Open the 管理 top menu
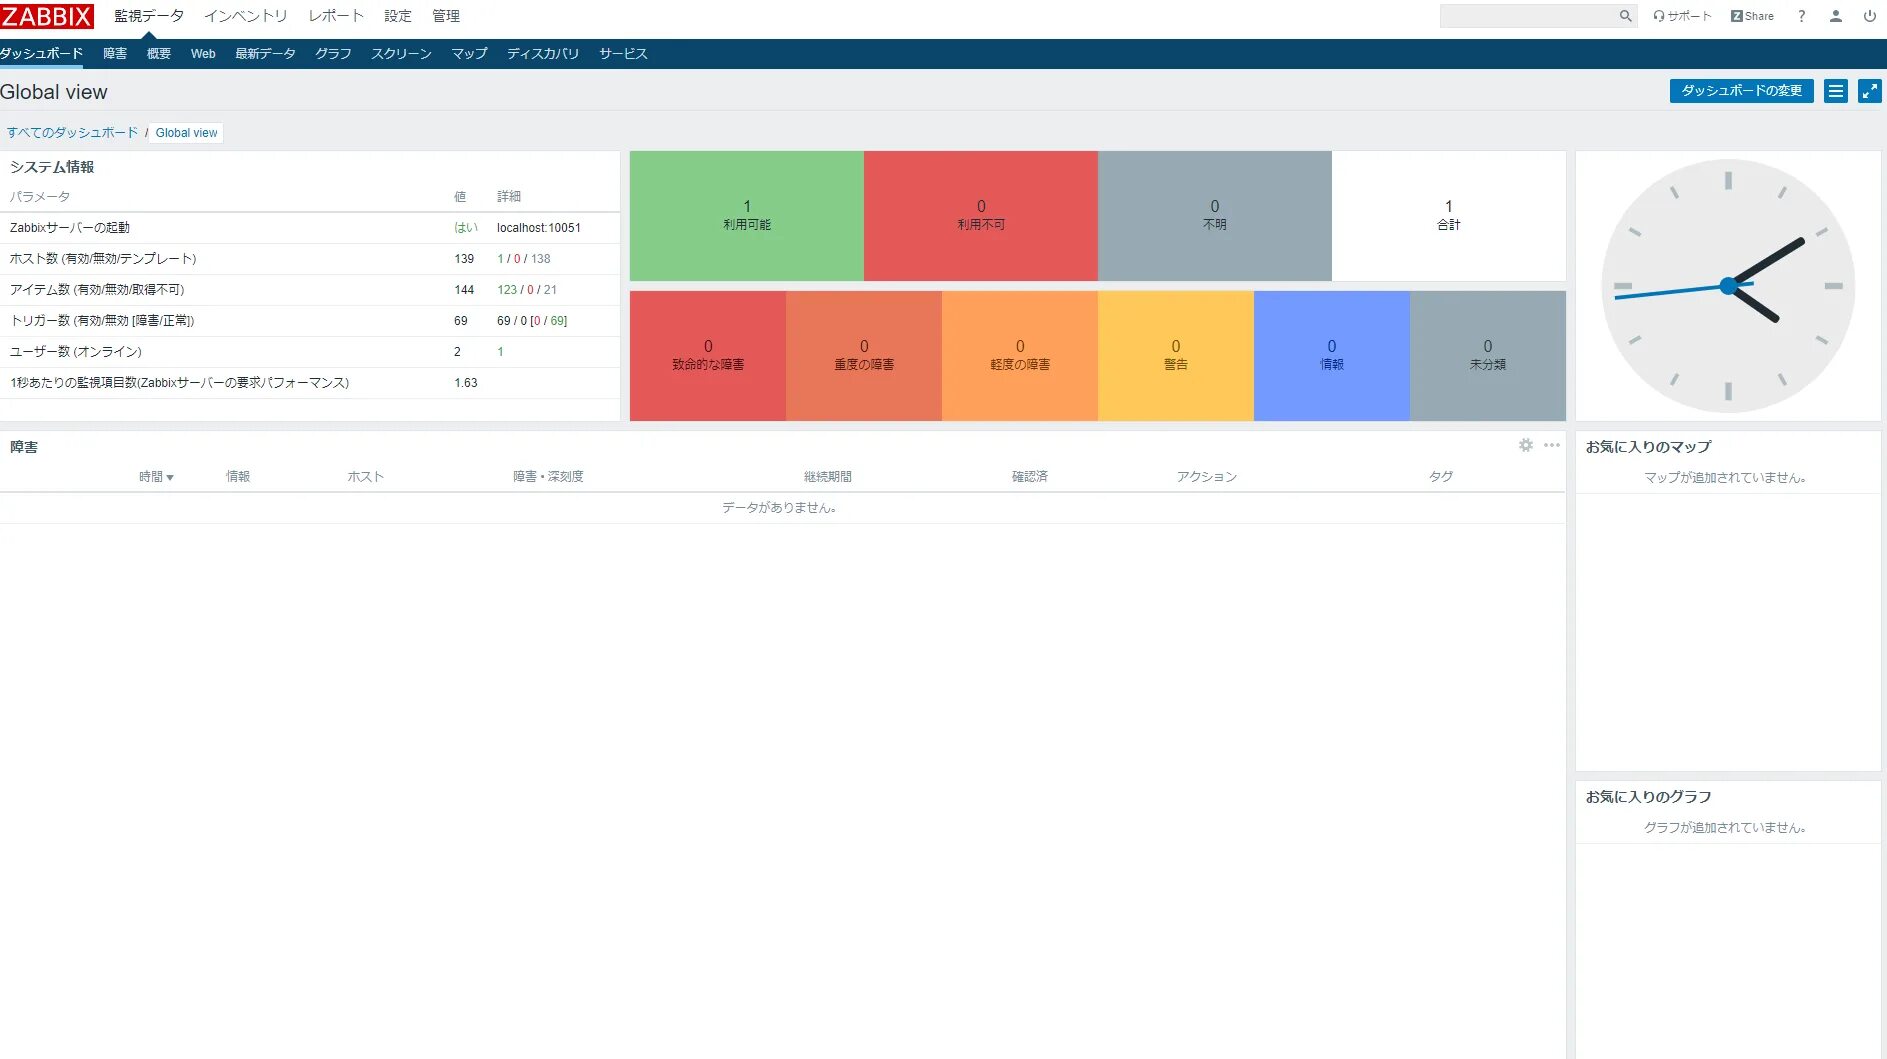 click(446, 16)
